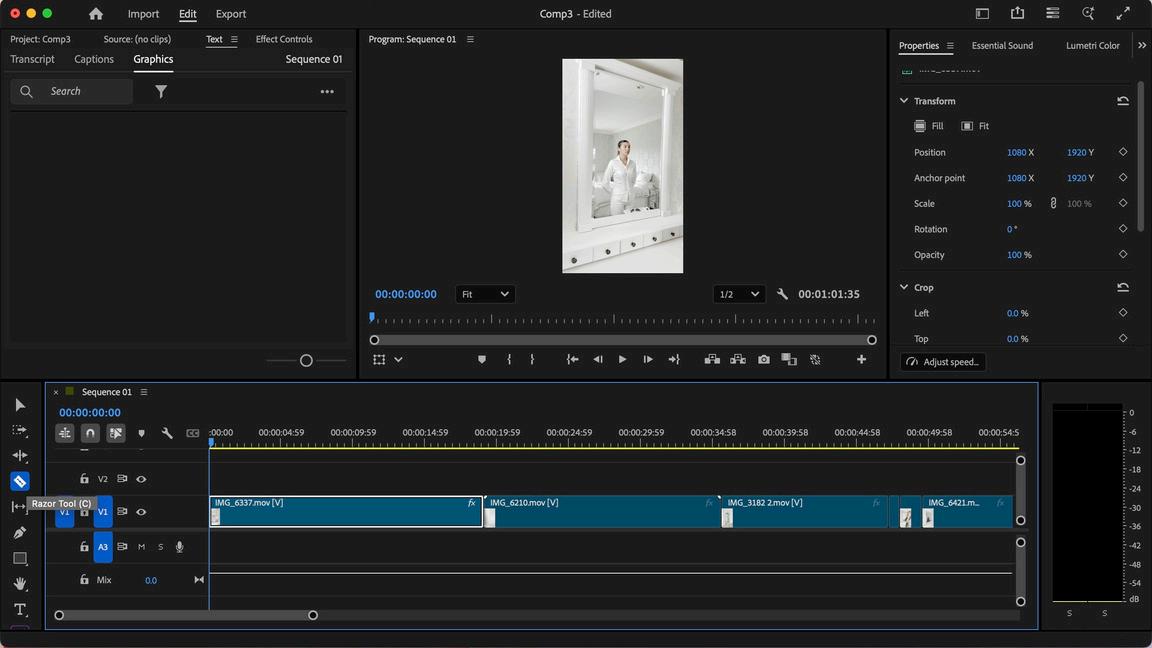1152x648 pixels.
Task: Open program monitor settings wrench
Action: (x=782, y=294)
